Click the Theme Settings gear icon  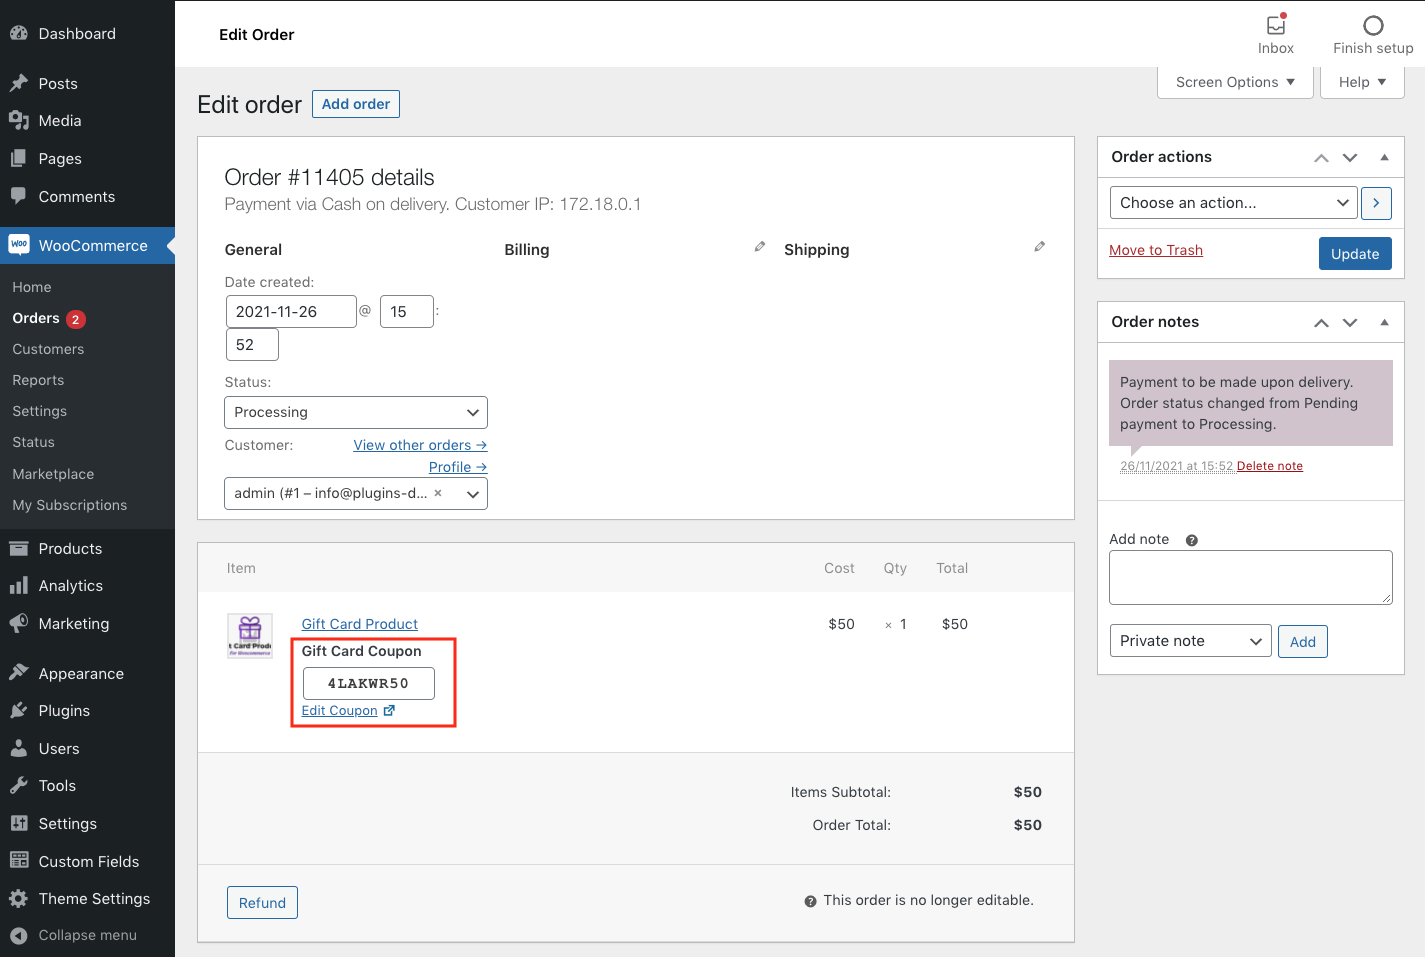pyautogui.click(x=18, y=898)
